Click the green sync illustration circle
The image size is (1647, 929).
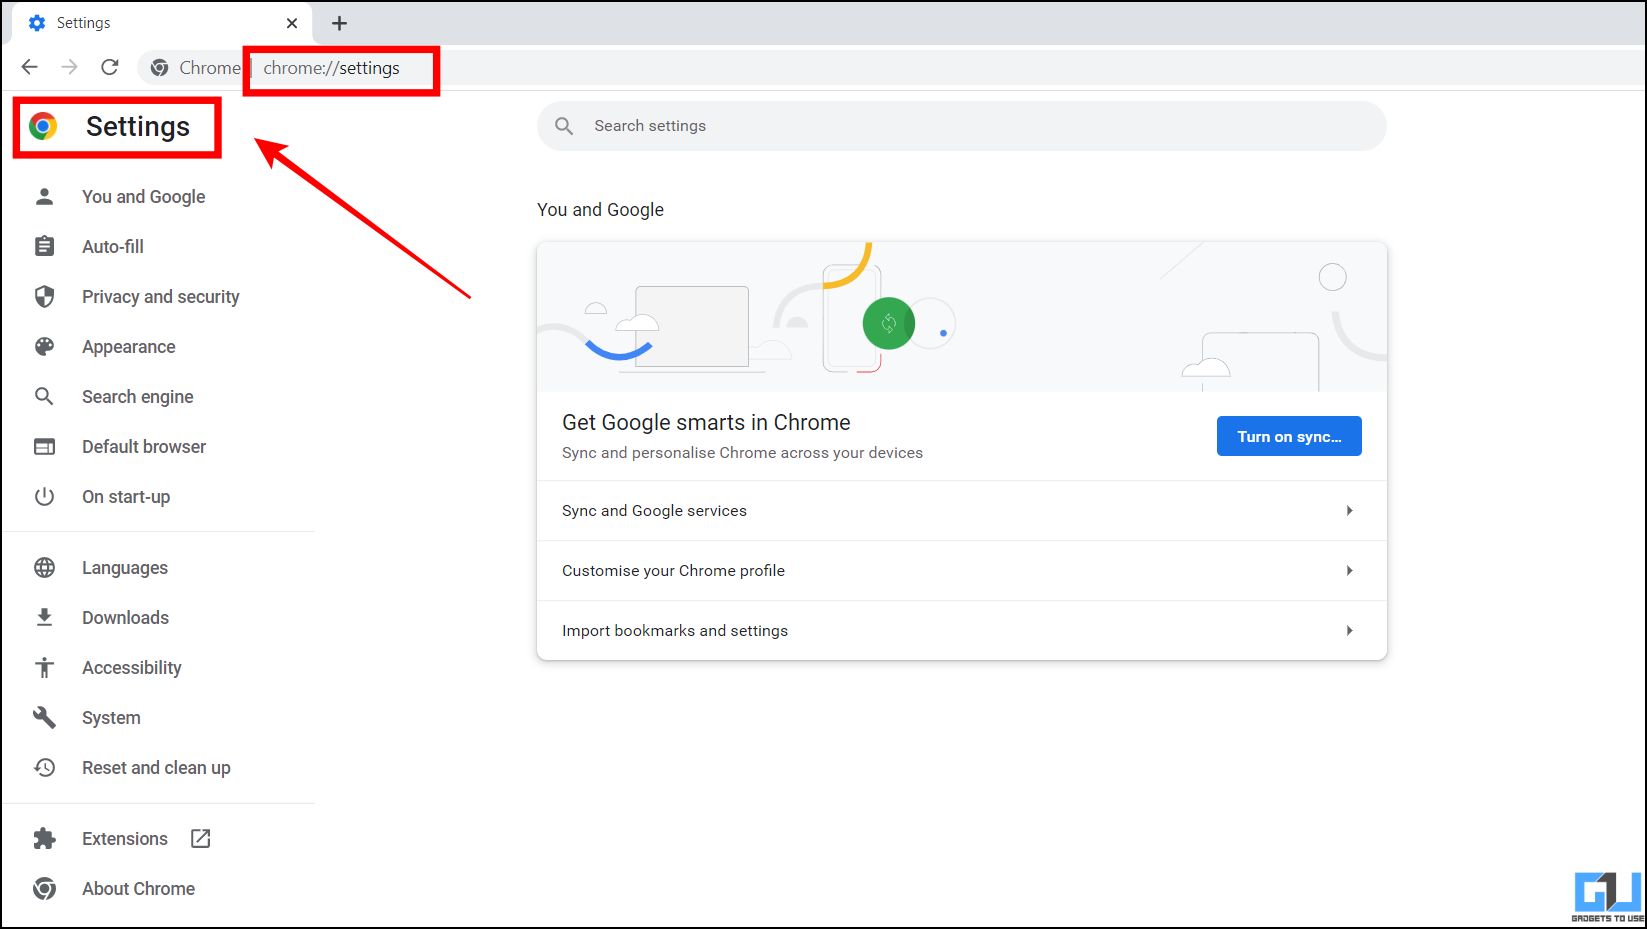point(888,323)
